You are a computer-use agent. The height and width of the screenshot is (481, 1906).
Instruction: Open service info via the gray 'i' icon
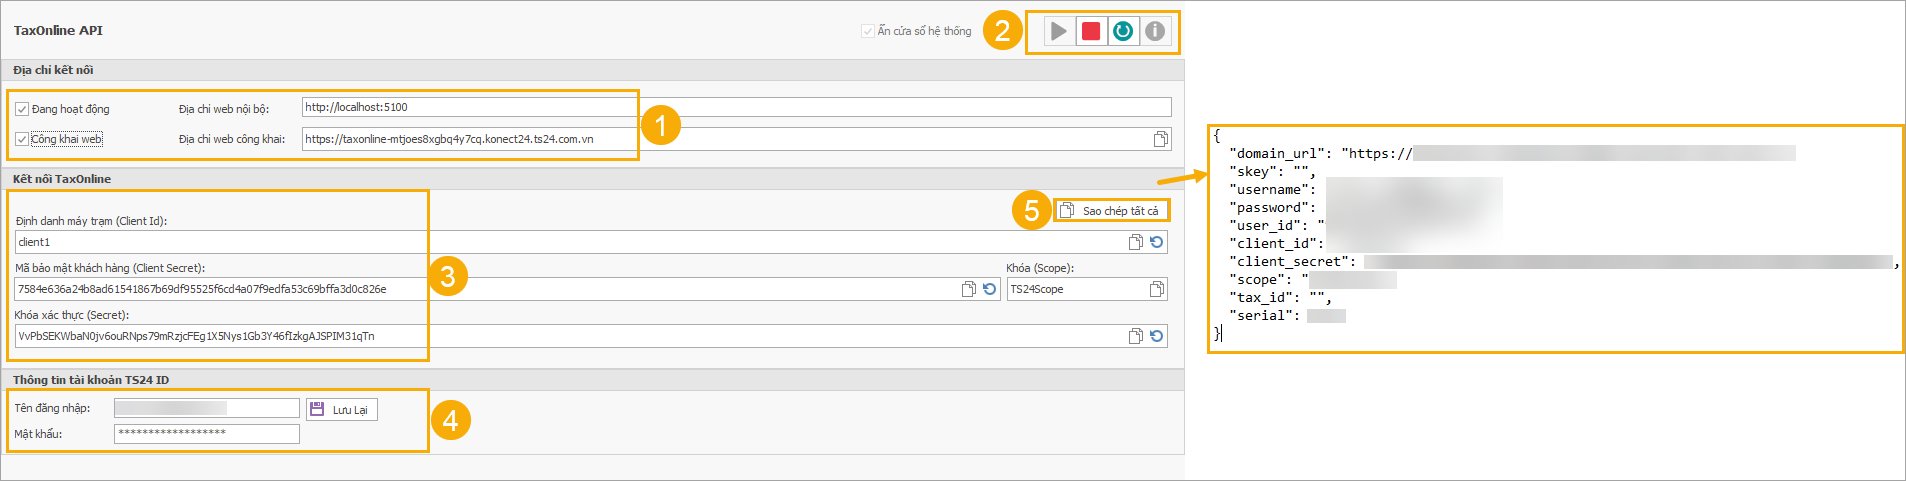coord(1155,31)
